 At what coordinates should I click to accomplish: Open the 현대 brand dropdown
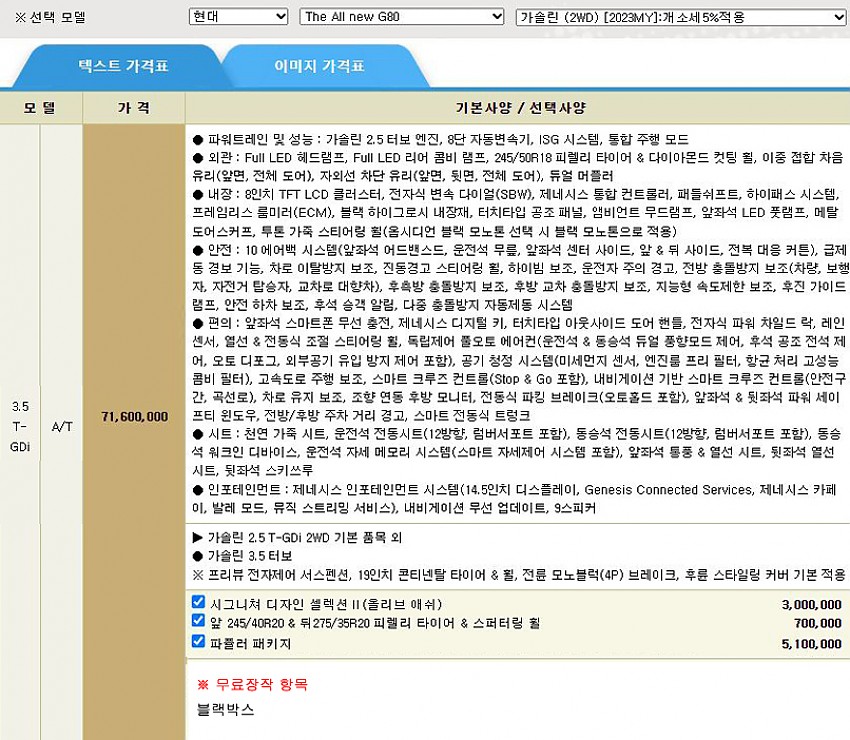click(238, 17)
